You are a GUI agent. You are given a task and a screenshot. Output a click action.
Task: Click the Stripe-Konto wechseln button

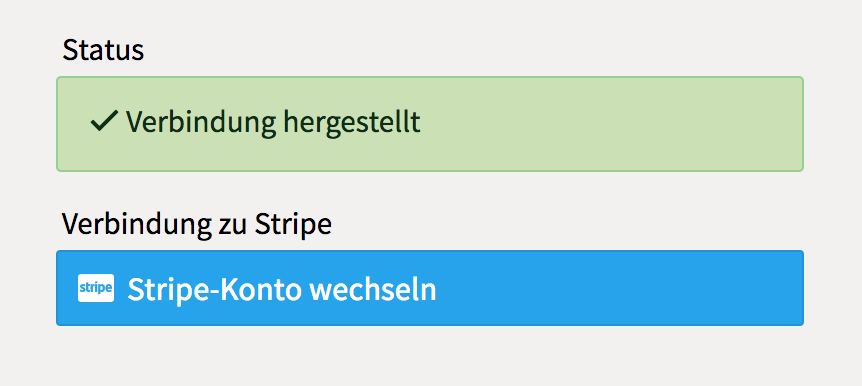[x=430, y=288]
